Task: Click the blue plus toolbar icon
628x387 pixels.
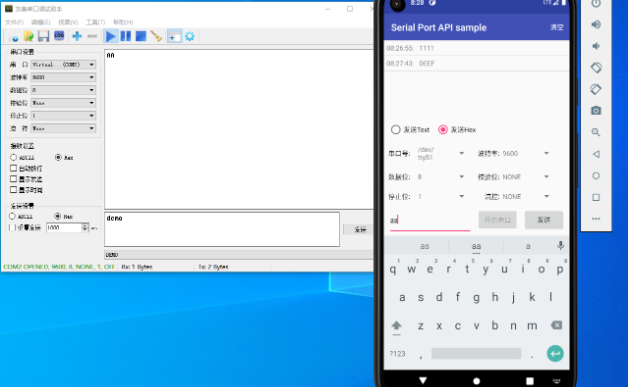Action: click(x=77, y=36)
